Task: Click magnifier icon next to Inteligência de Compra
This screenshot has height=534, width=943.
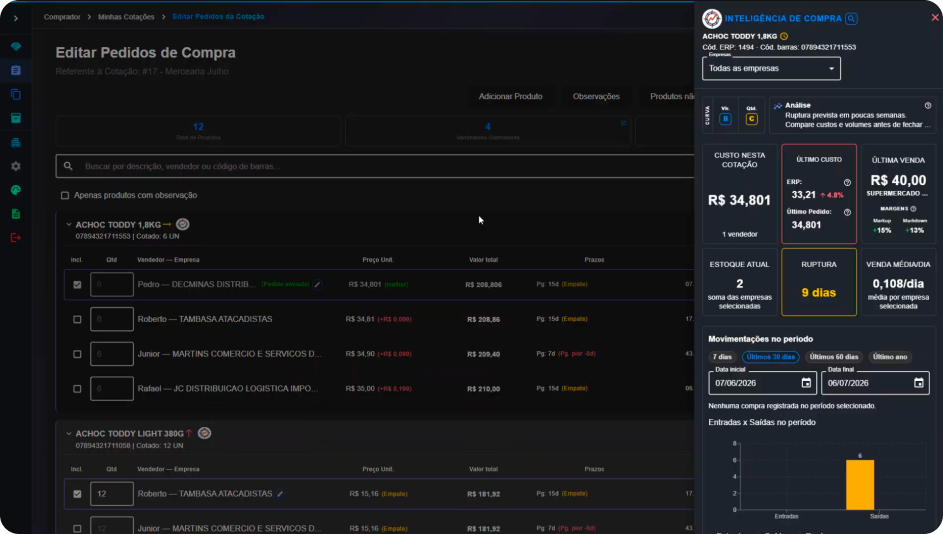Action: [x=851, y=19]
